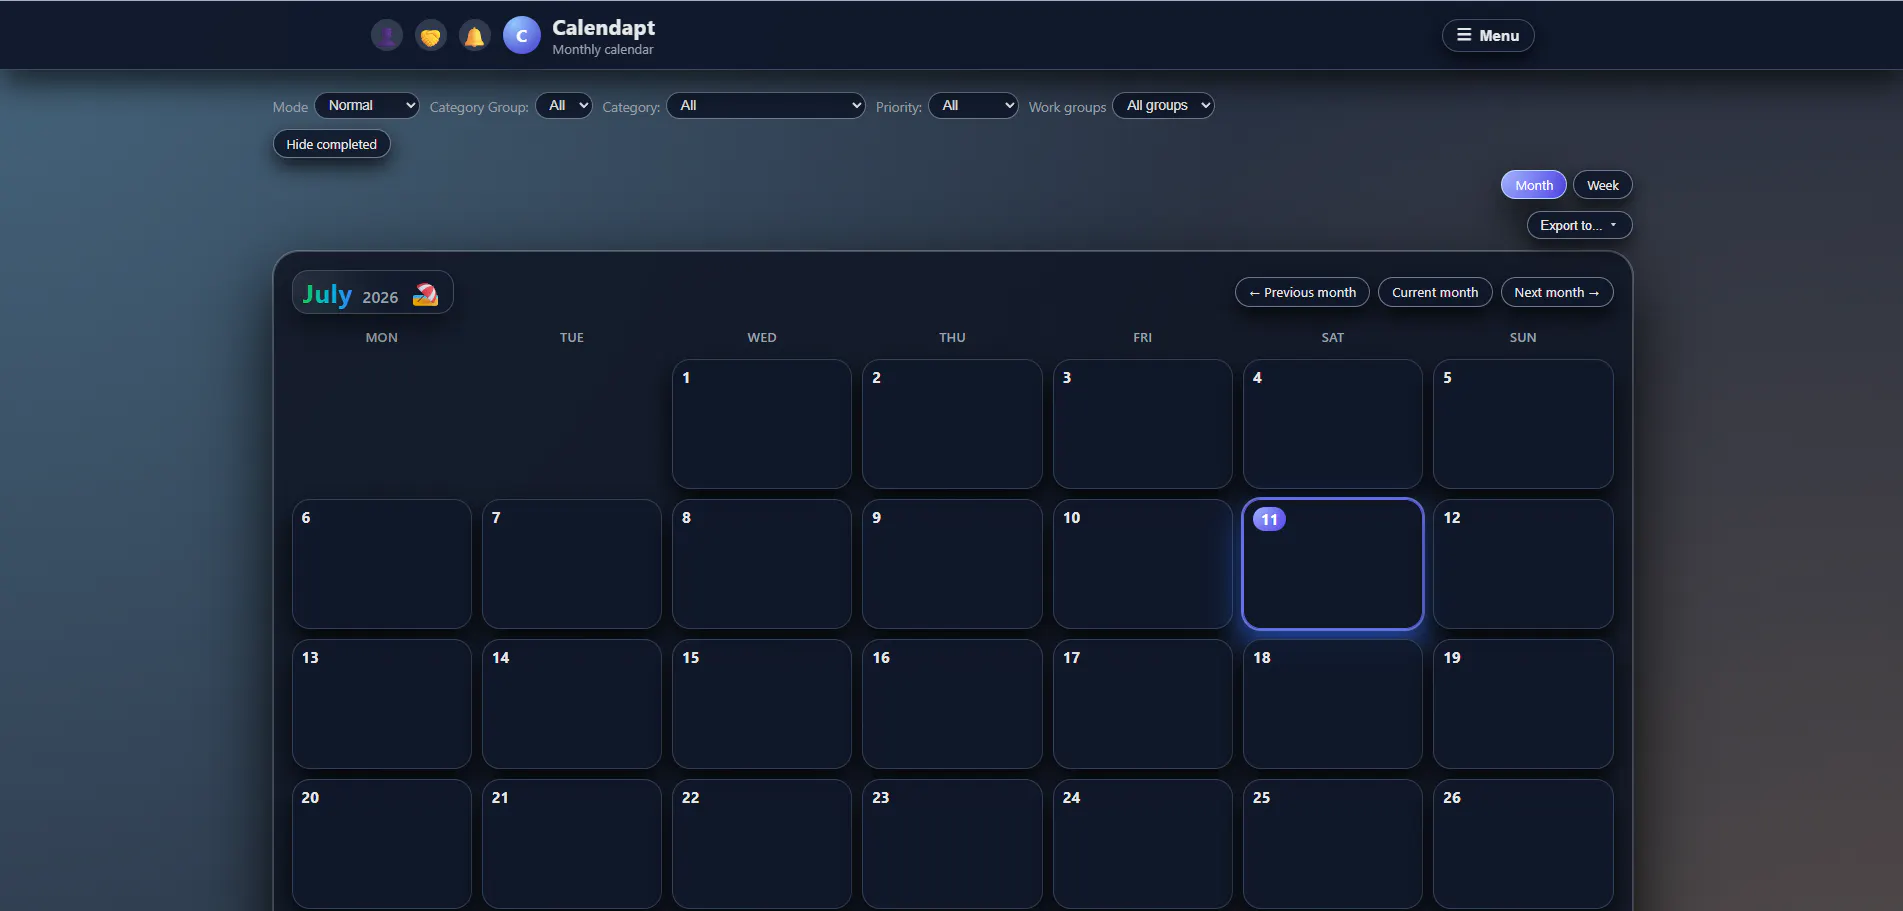1903x911 pixels.
Task: Select July 7 day cell
Action: (x=572, y=564)
